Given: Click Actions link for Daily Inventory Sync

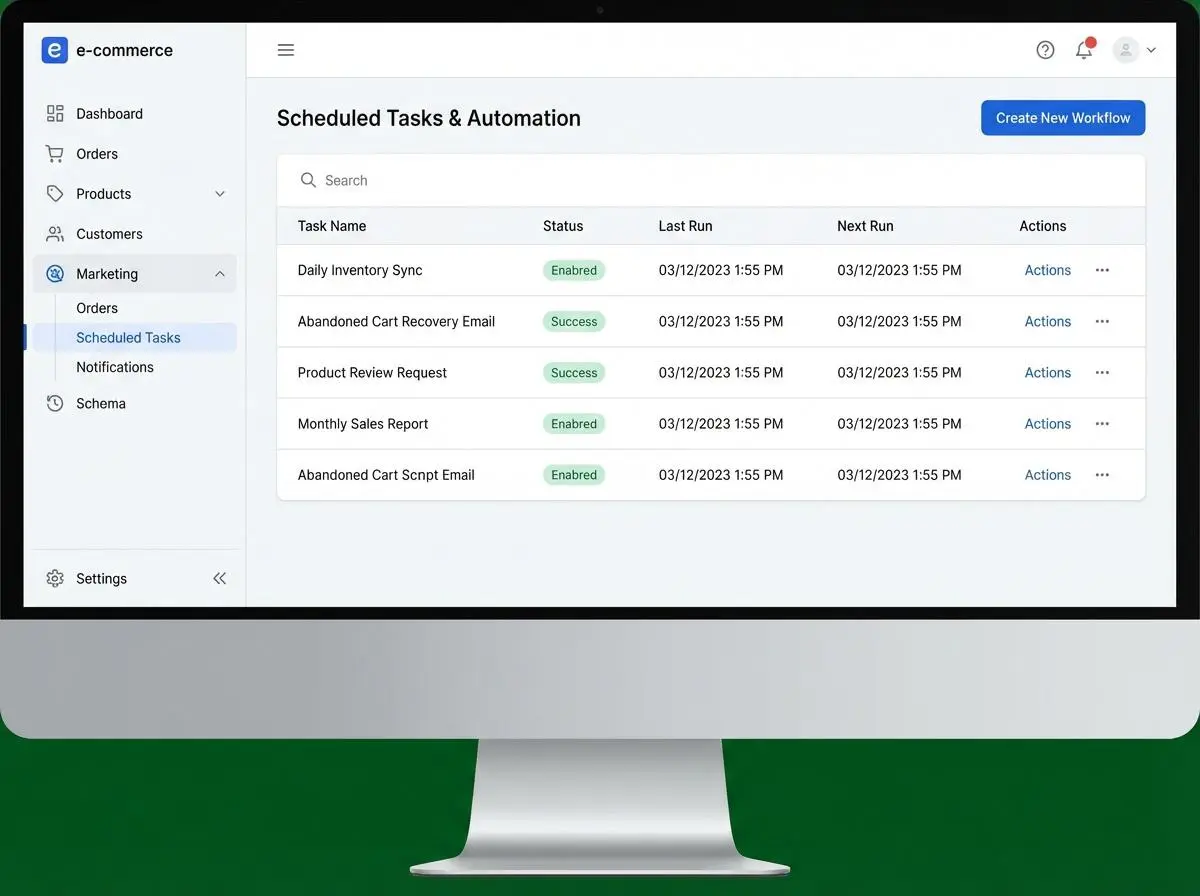Looking at the screenshot, I should [1047, 270].
